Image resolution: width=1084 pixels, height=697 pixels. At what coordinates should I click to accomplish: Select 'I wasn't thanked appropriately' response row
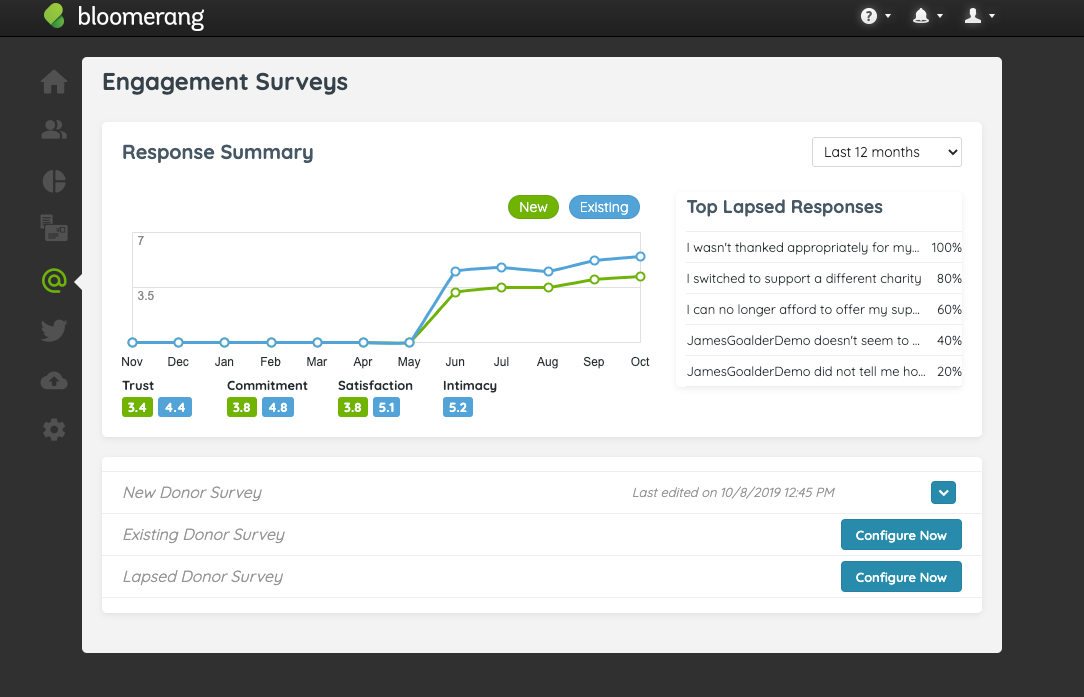click(824, 248)
